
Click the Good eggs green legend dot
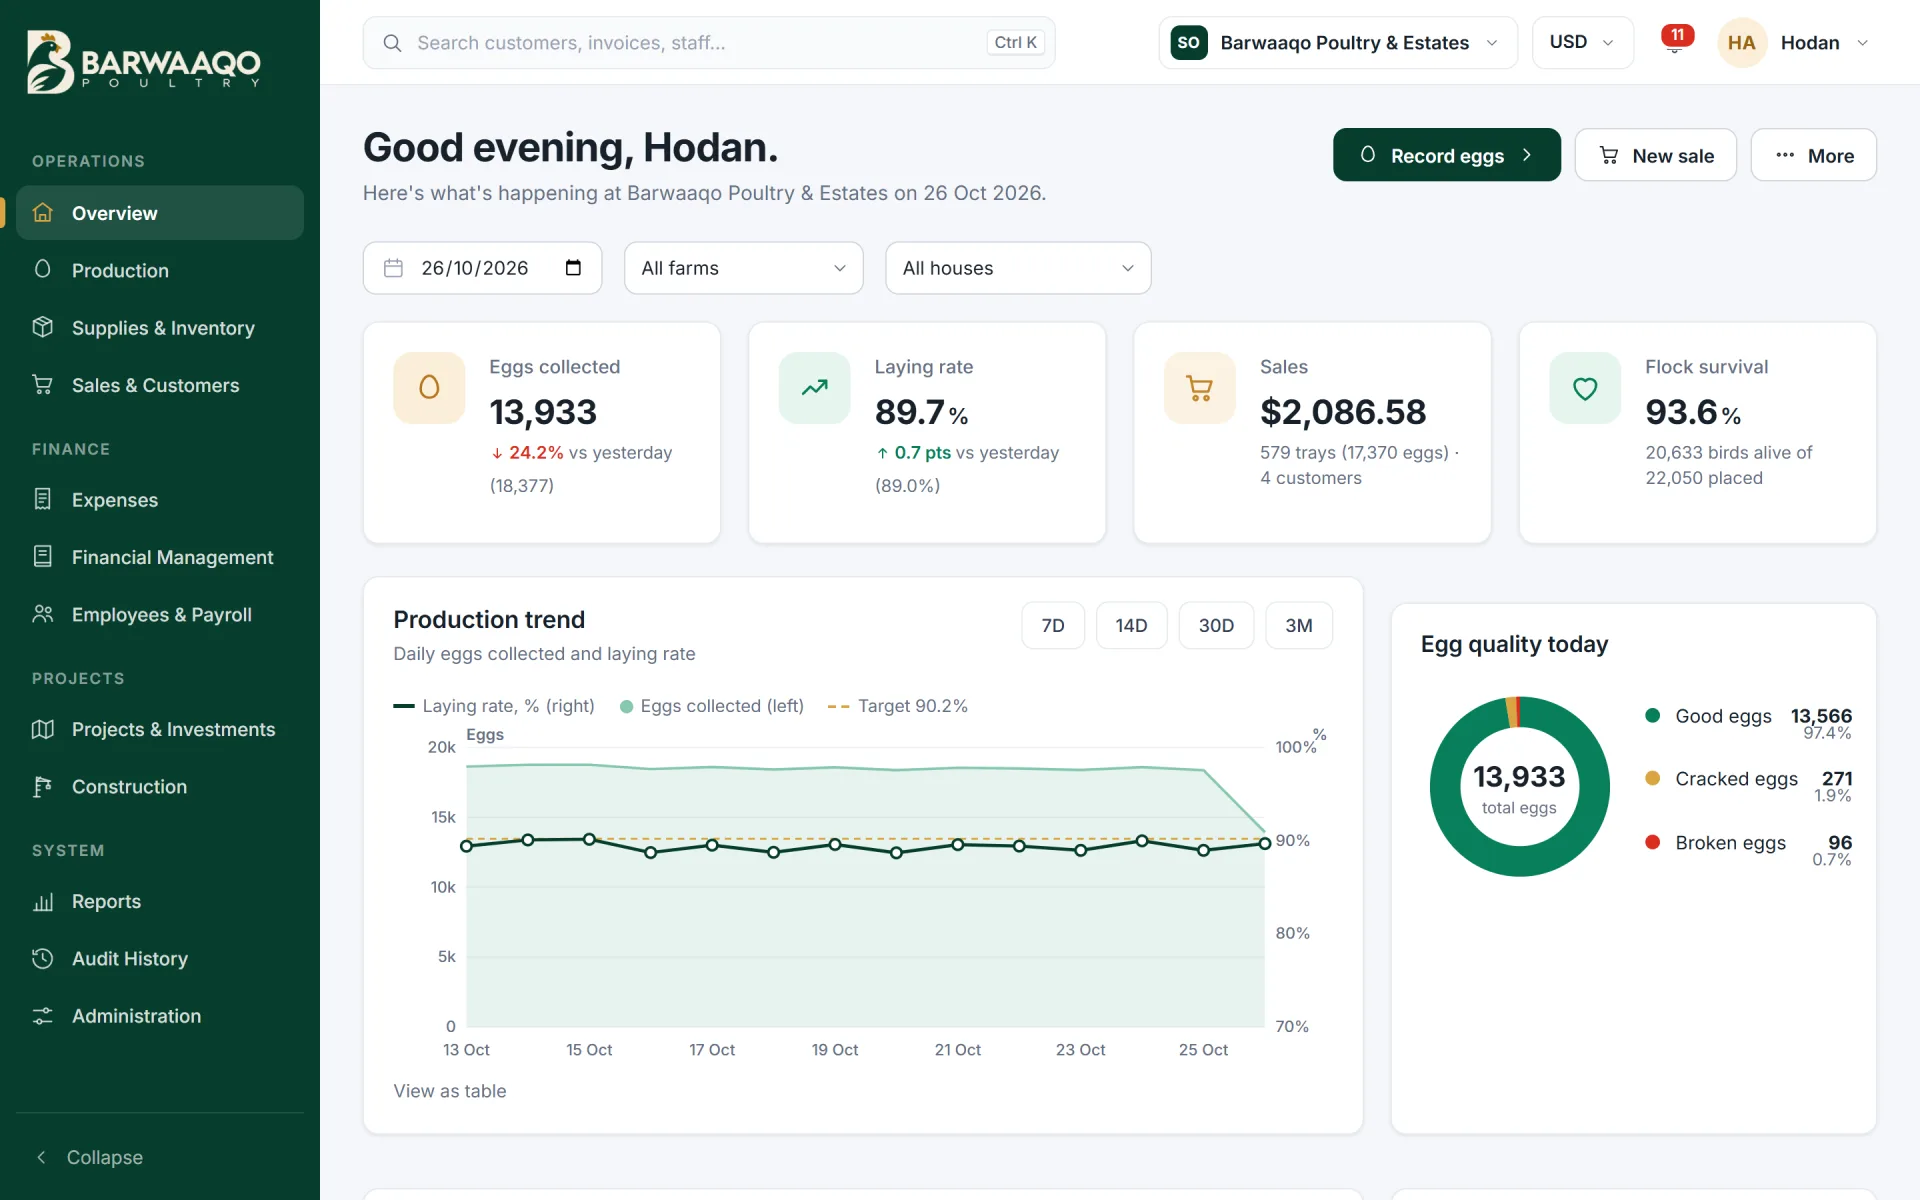click(1652, 715)
